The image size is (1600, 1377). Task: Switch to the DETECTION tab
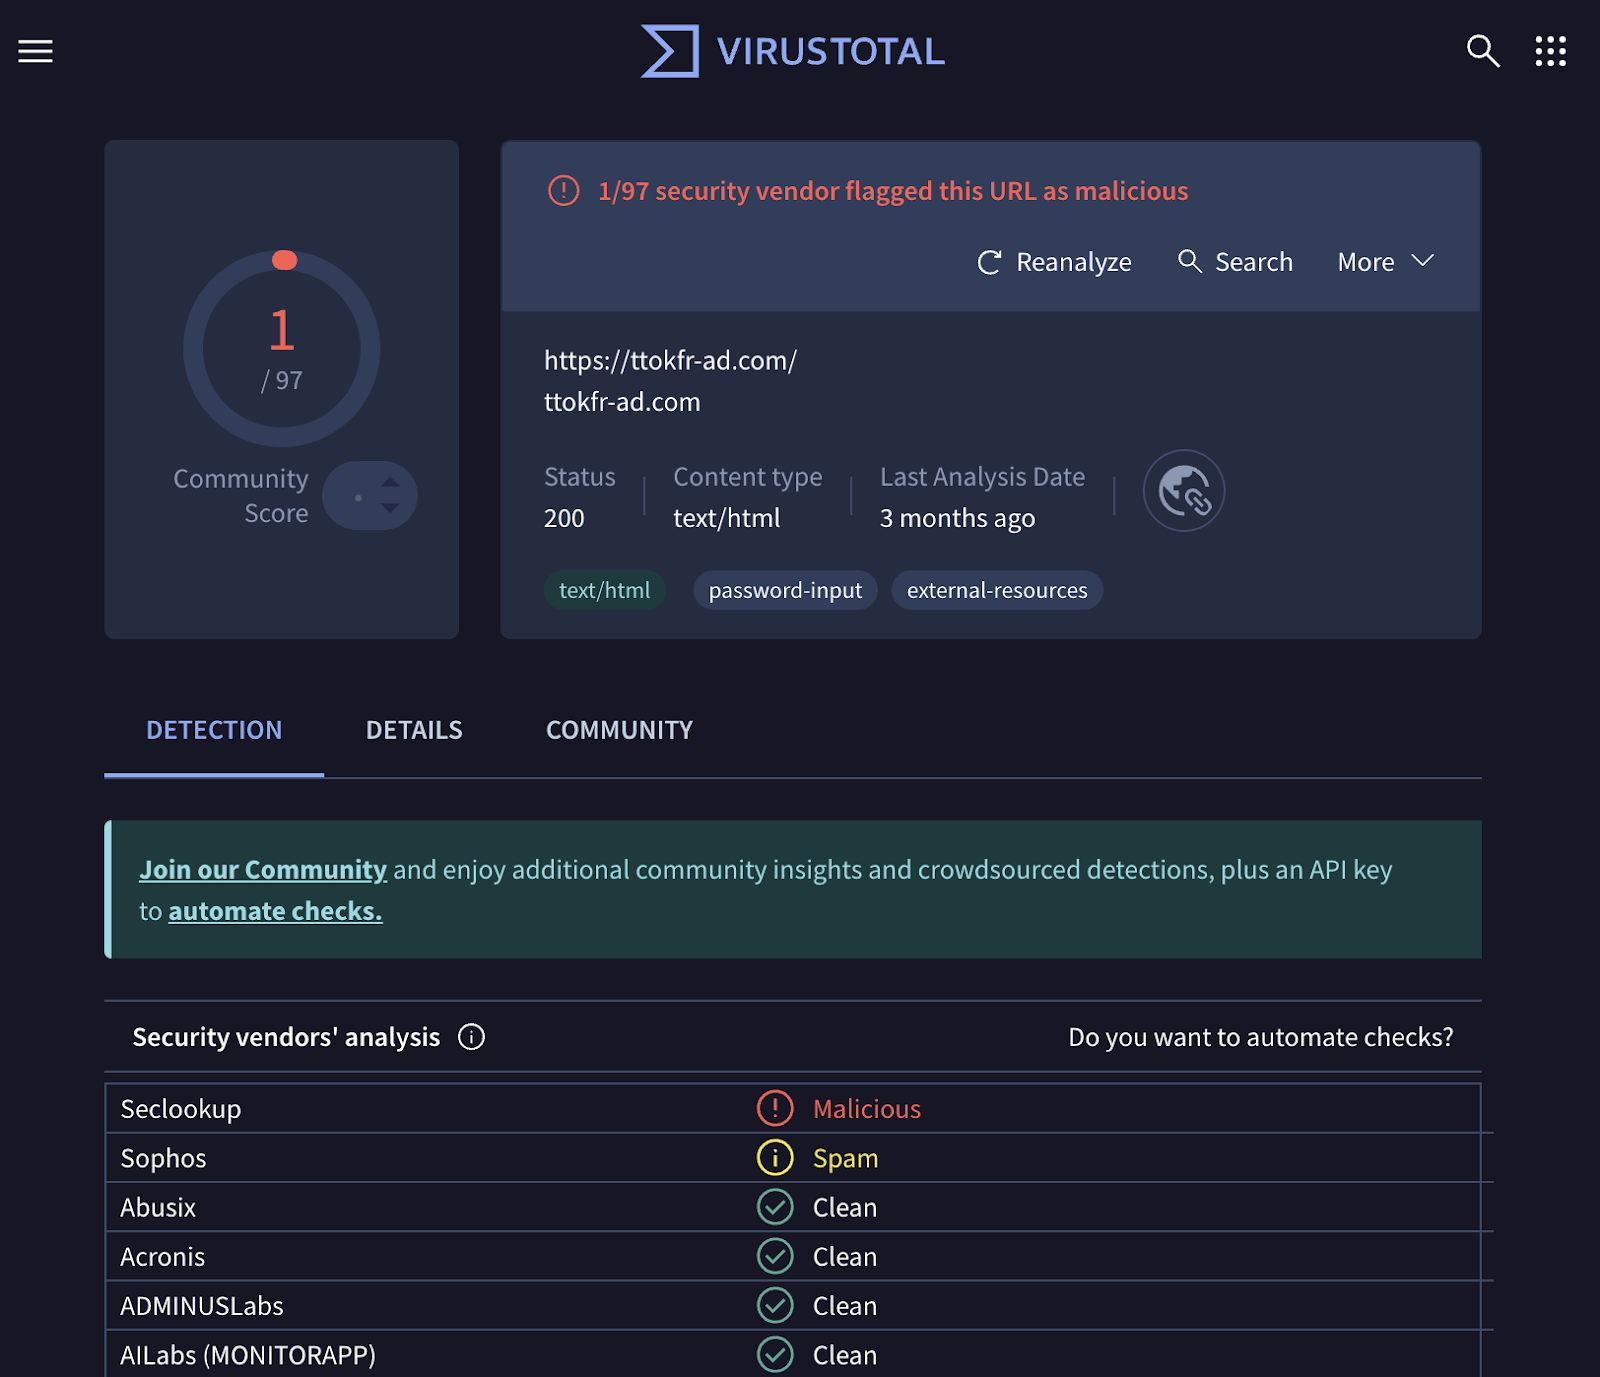tap(214, 730)
